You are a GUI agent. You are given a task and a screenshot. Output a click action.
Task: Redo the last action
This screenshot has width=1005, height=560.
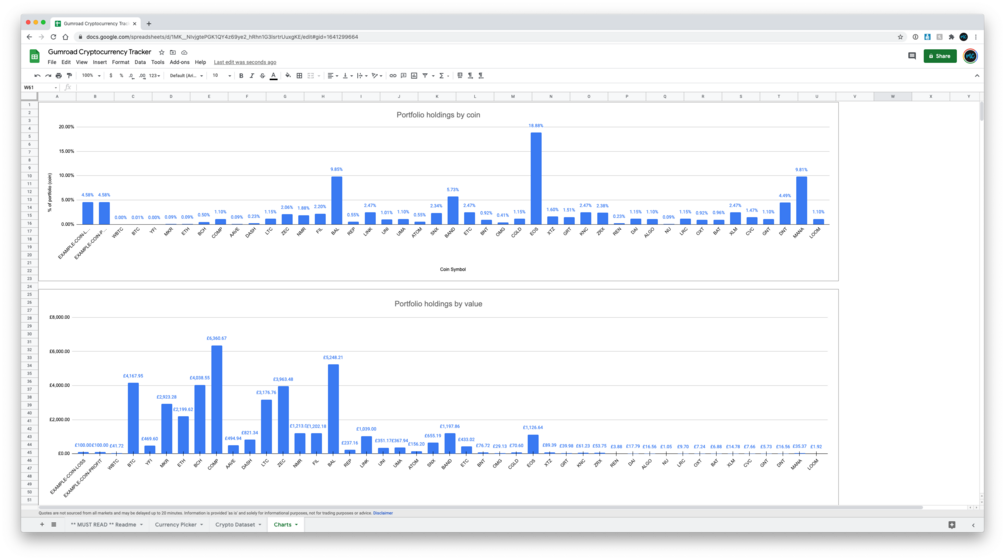coord(48,76)
